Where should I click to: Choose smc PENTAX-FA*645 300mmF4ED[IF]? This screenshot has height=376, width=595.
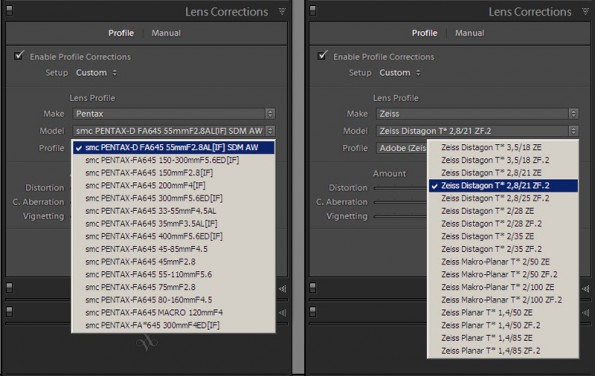tap(173, 325)
